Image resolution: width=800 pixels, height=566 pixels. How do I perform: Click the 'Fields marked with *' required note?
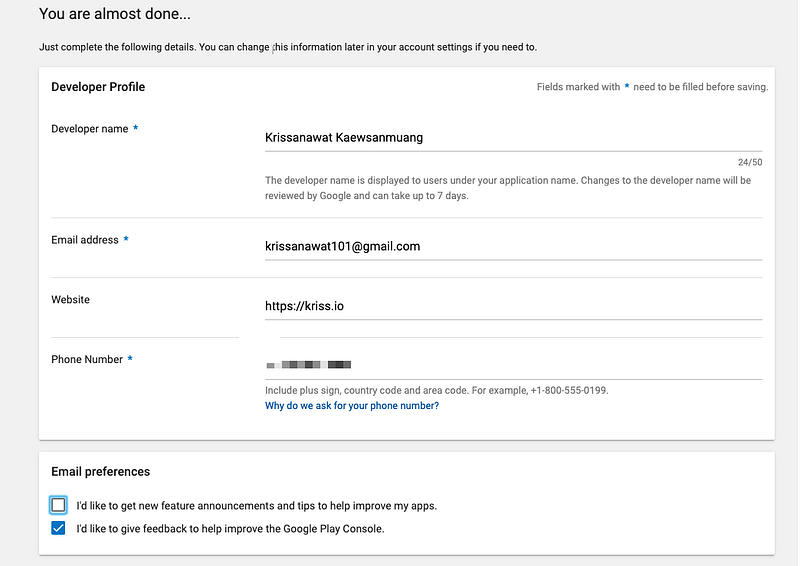point(651,87)
